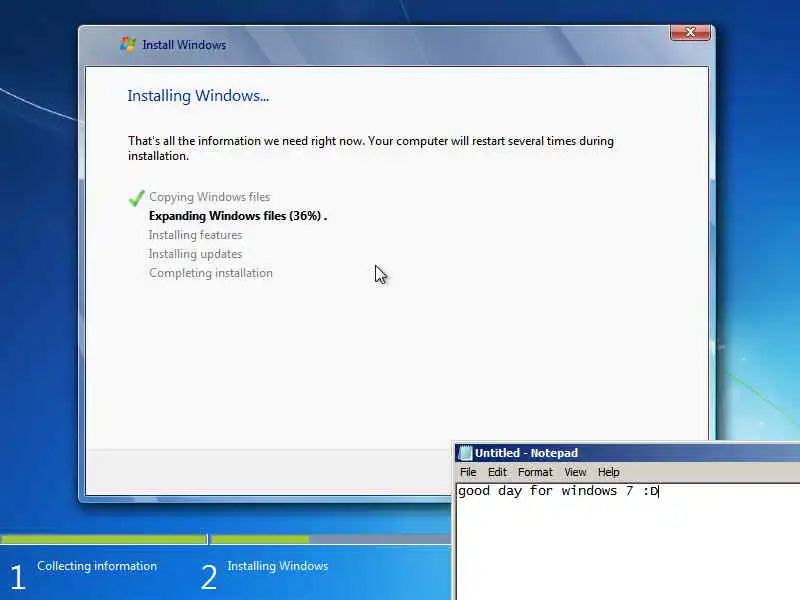This screenshot has height=600, width=800.
Task: Click the 'Installing Windows' stage label at bottom
Action: [x=278, y=566]
